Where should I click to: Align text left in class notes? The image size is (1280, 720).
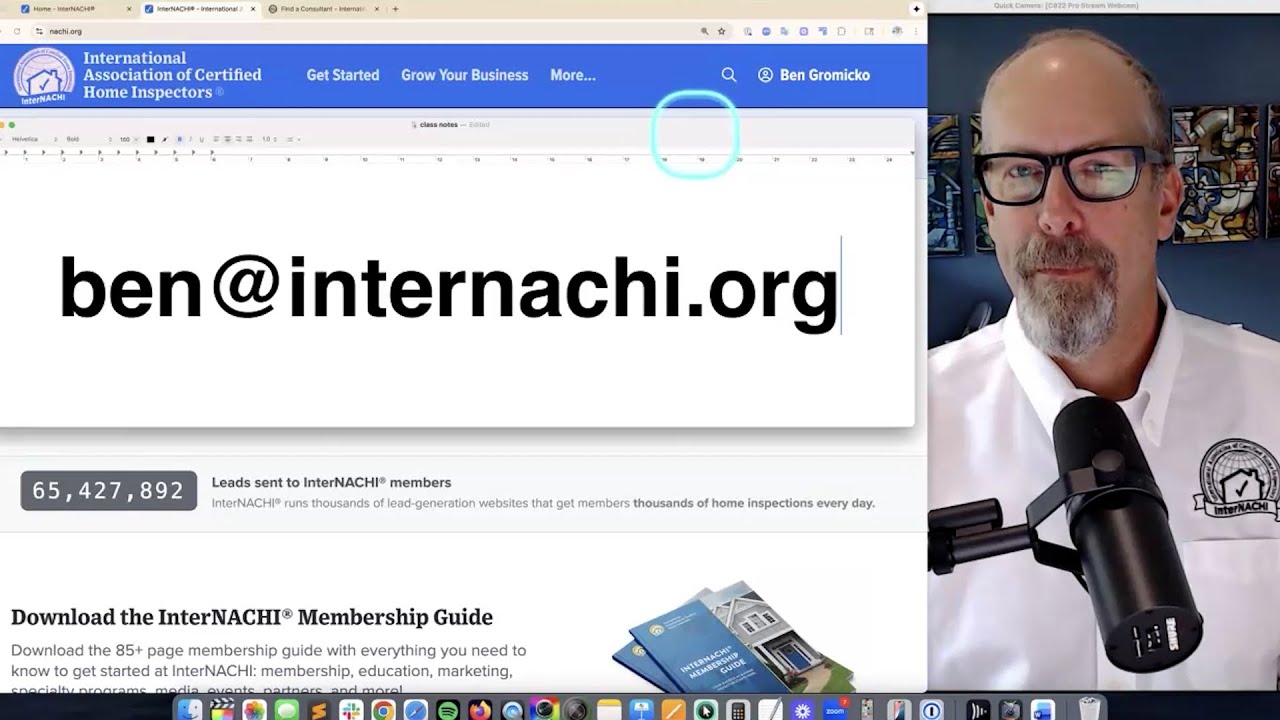coord(216,139)
